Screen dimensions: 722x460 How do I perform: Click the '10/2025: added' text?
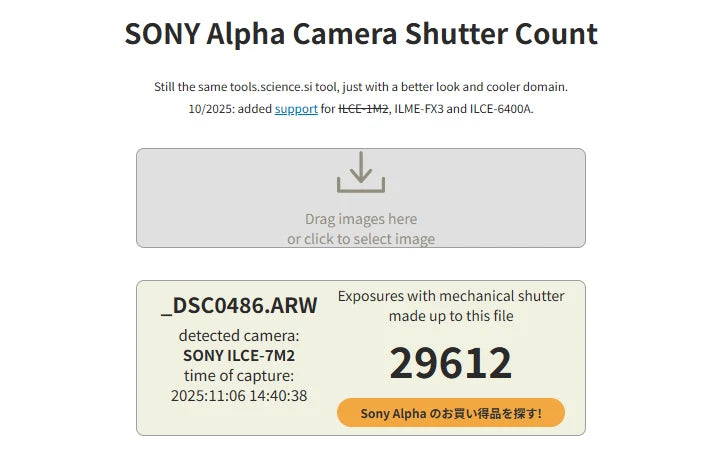tap(230, 108)
